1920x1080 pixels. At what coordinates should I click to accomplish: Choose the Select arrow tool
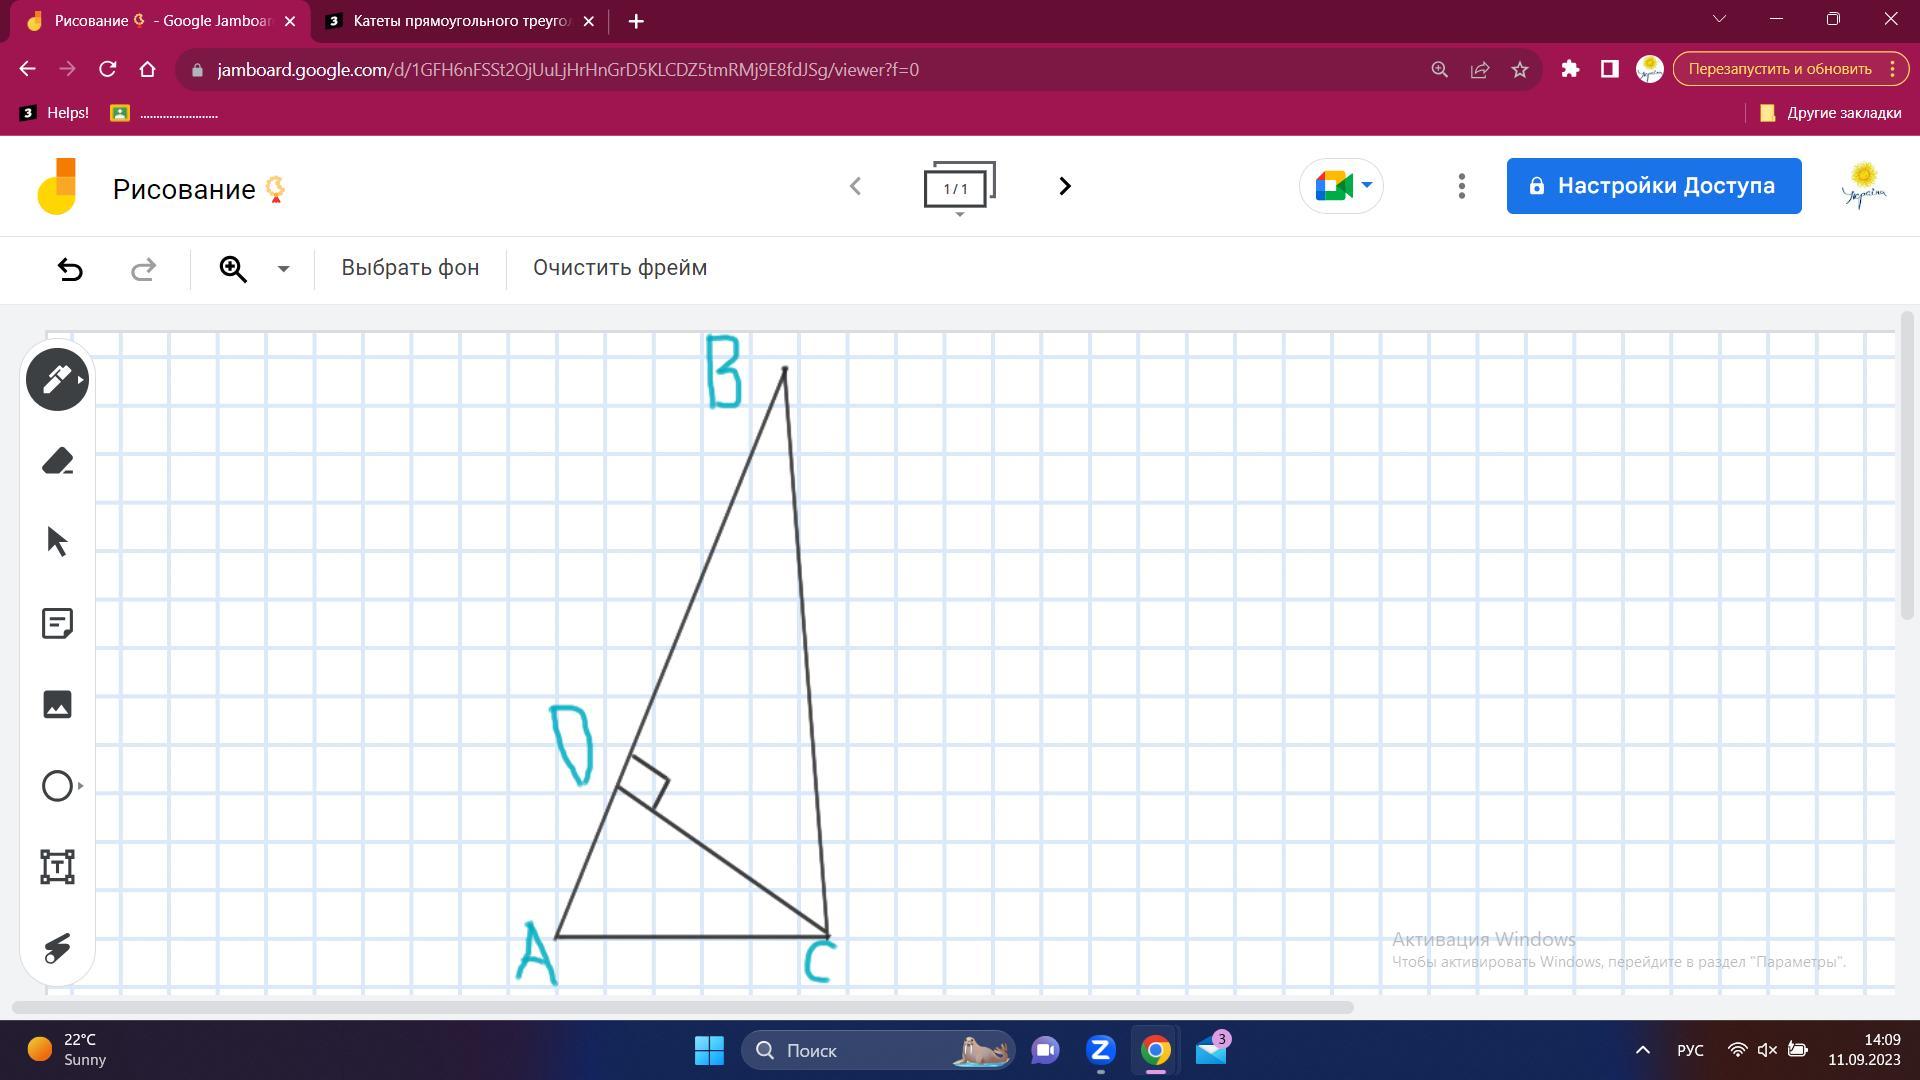(57, 542)
